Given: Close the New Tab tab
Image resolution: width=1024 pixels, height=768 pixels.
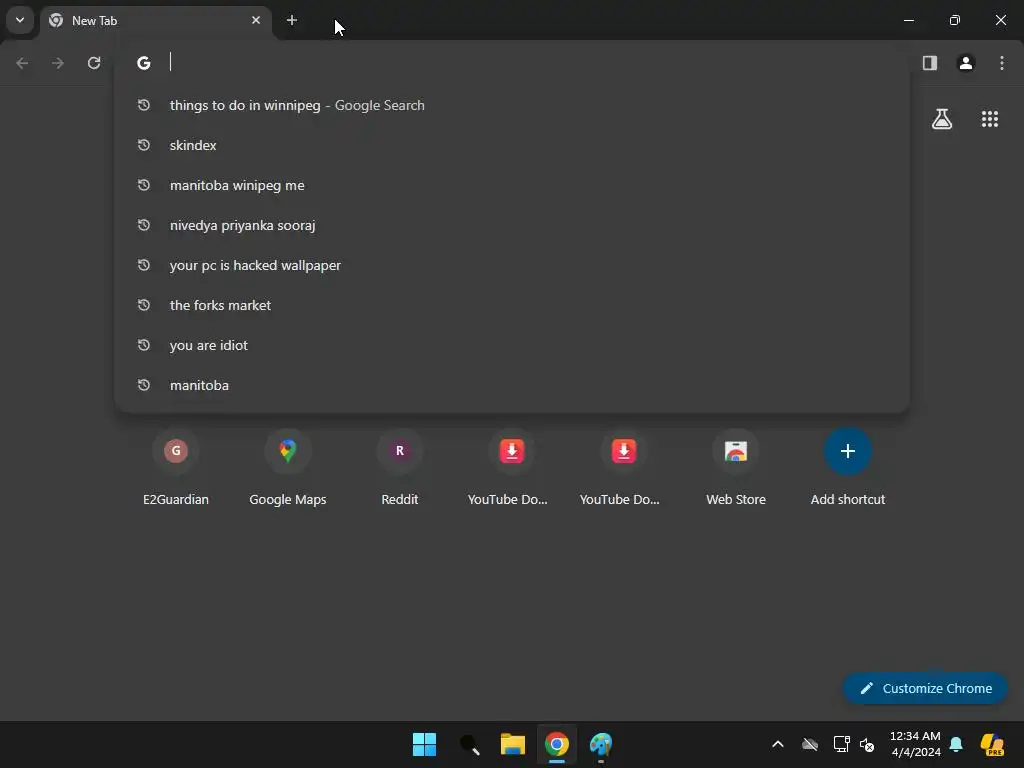Looking at the screenshot, I should (256, 20).
